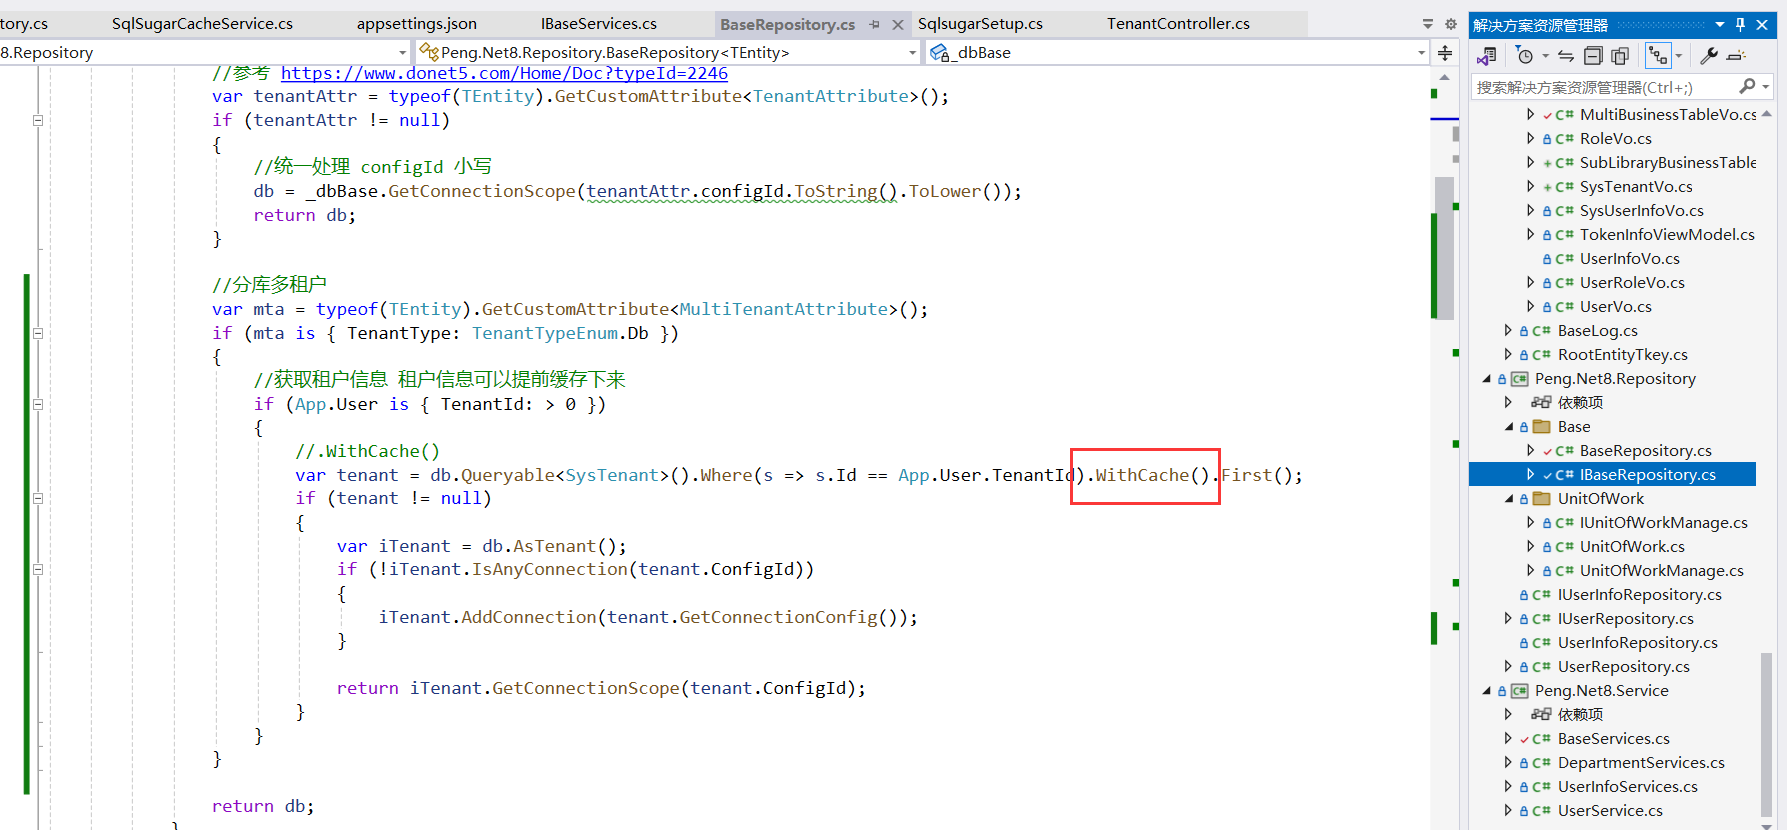Select UserInfoVo.cs file
This screenshot has width=1787, height=830.
click(1629, 259)
